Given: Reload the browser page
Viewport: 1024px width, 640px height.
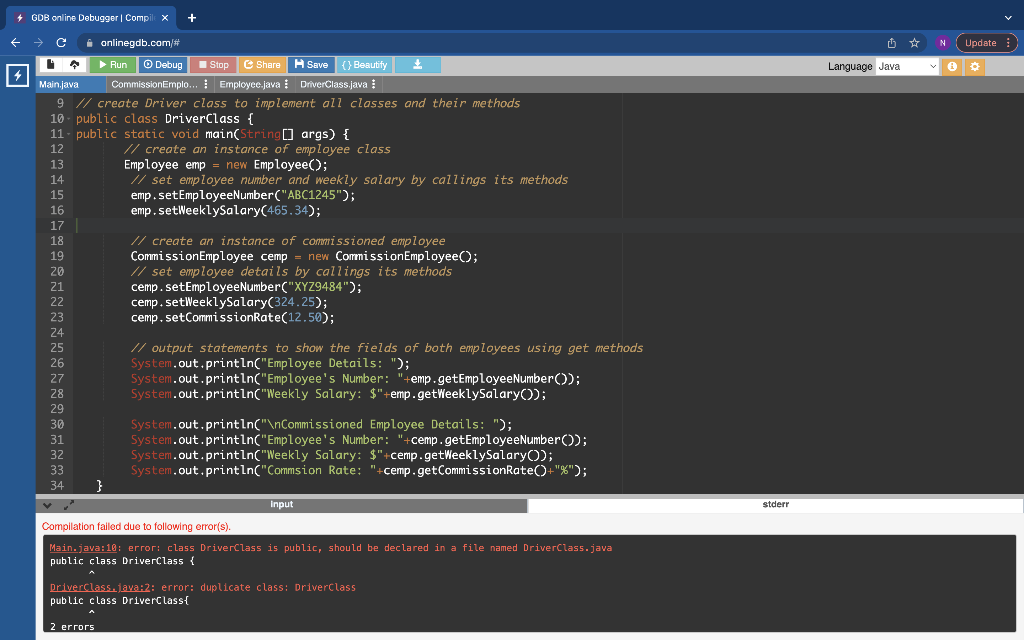Looking at the screenshot, I should (61, 42).
